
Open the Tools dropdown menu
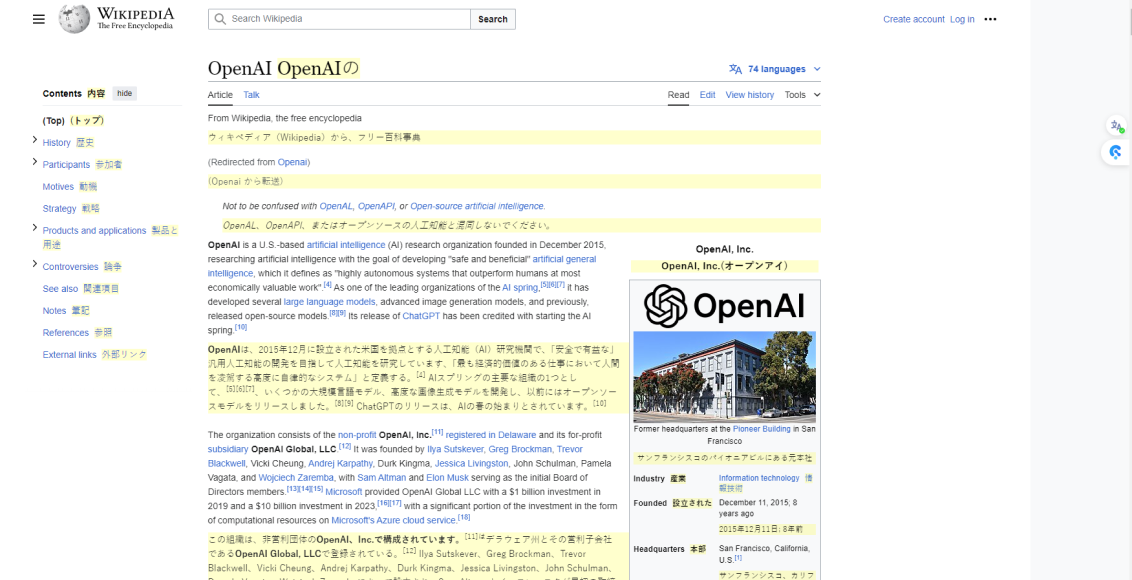point(803,95)
